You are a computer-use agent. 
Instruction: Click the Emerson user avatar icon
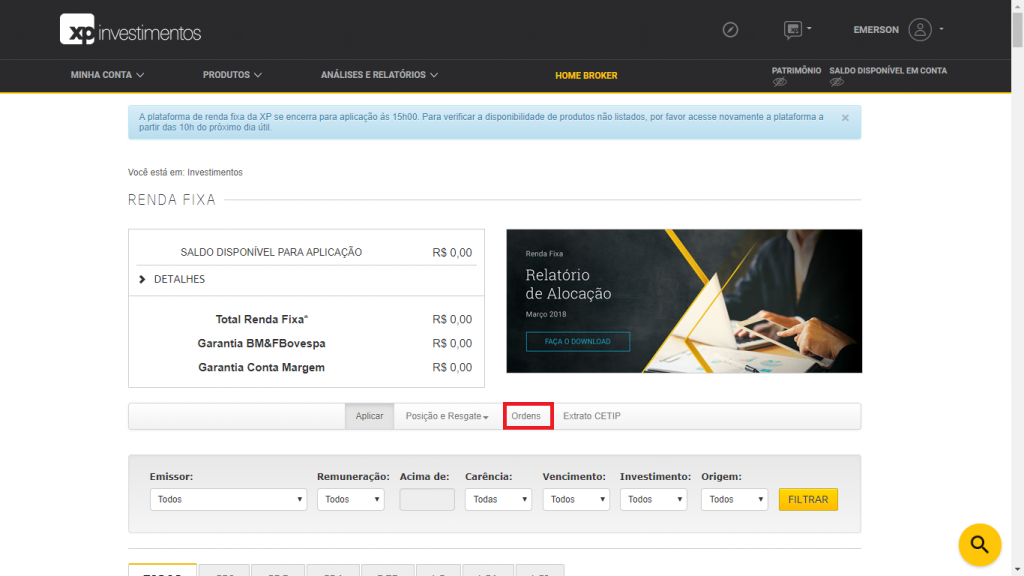[x=920, y=29]
